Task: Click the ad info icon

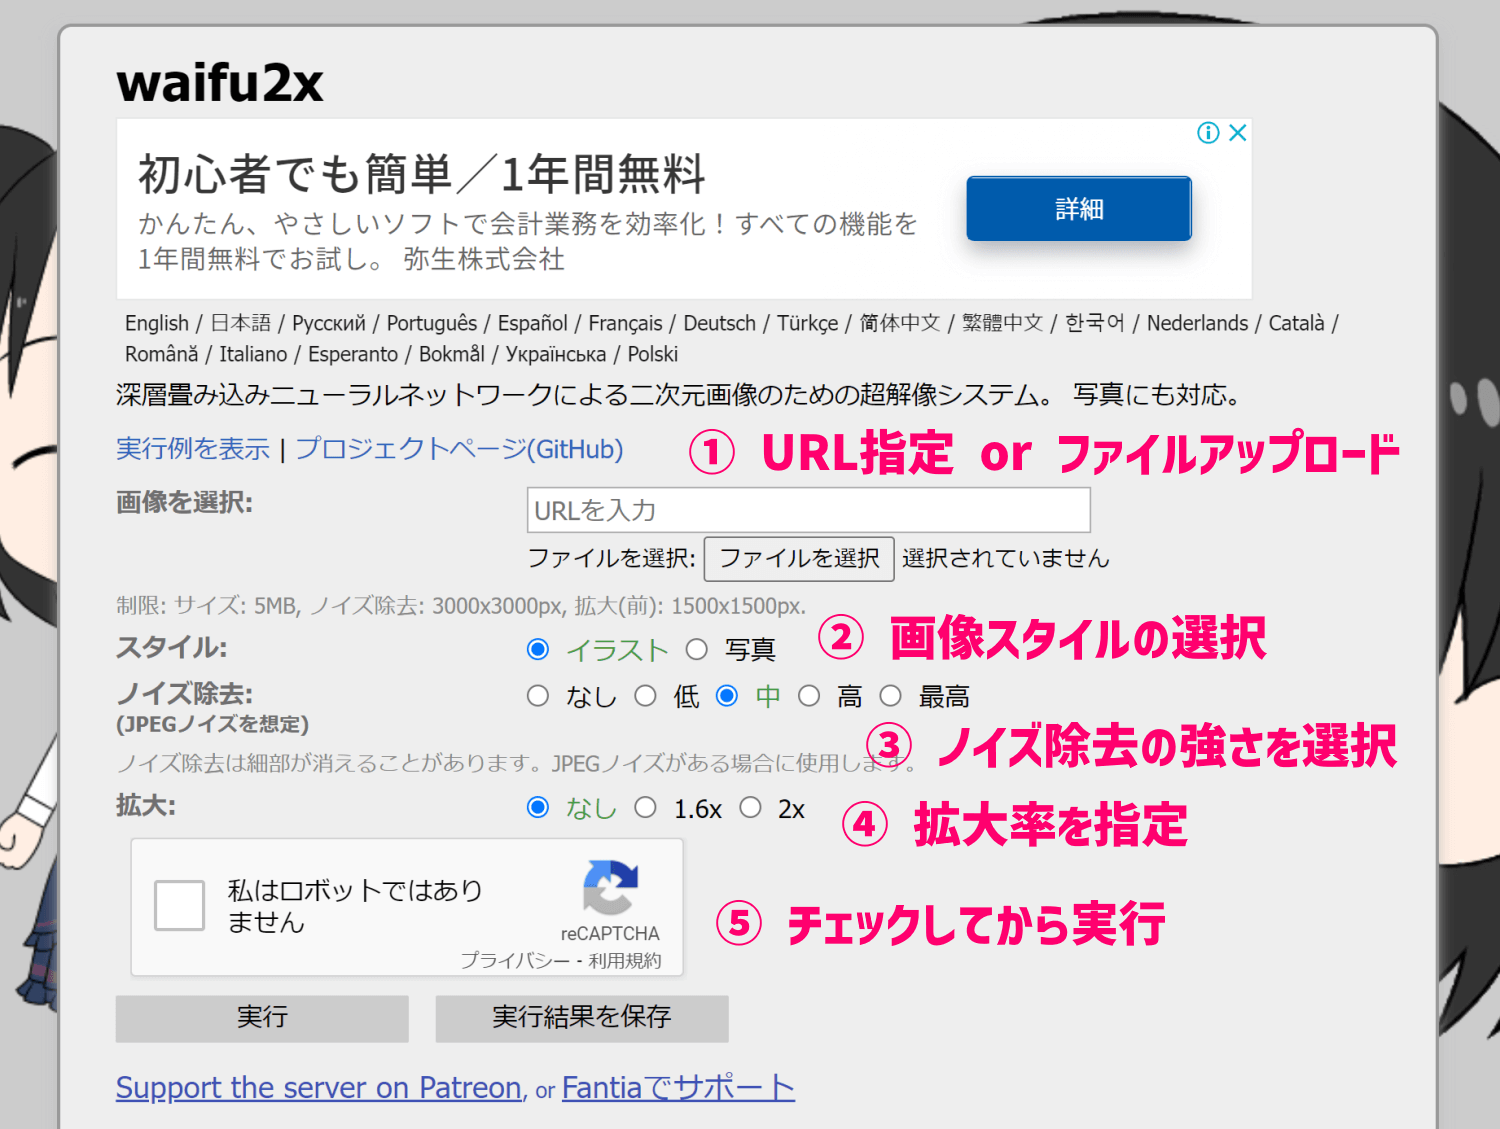Action: 1208,133
